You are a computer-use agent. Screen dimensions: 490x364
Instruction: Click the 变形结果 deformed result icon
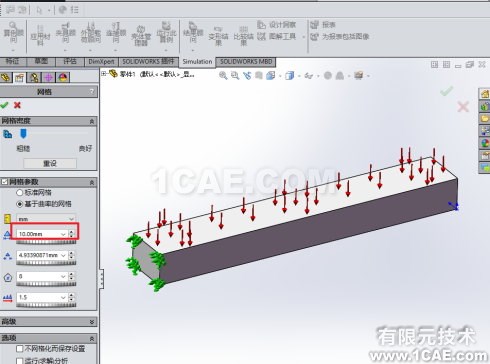[x=218, y=35]
